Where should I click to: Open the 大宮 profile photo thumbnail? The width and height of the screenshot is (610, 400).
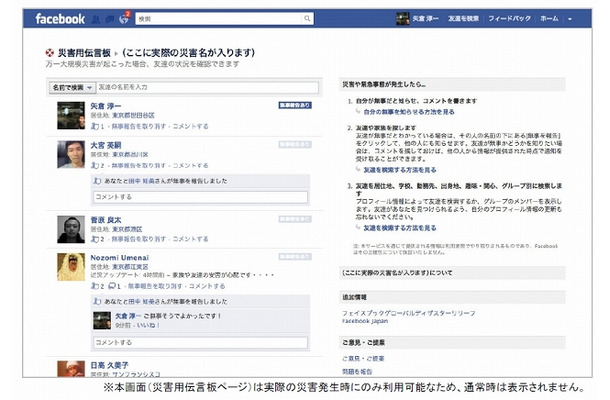(71, 154)
